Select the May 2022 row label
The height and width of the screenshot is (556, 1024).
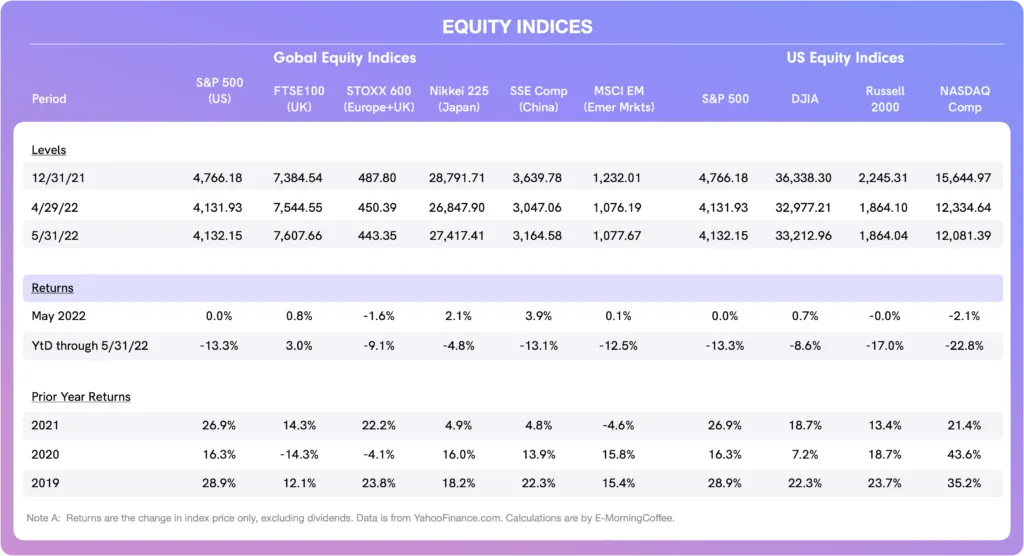pyautogui.click(x=59, y=316)
